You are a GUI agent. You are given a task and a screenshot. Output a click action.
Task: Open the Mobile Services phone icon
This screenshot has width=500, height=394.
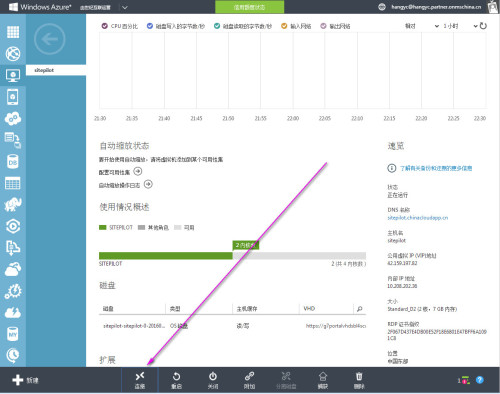click(13, 97)
